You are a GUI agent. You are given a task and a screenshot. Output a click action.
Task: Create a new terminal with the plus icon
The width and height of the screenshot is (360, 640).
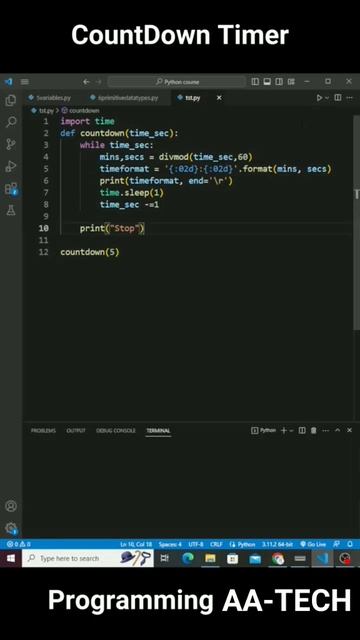(283, 430)
